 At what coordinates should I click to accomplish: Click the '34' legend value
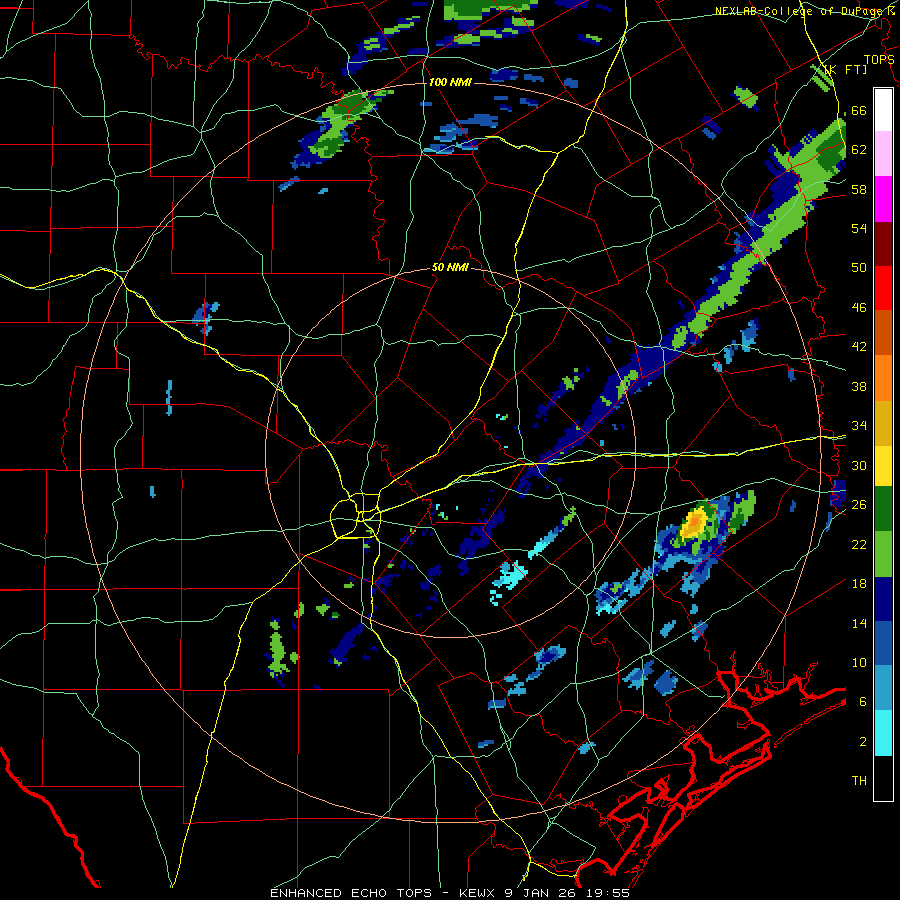859,425
